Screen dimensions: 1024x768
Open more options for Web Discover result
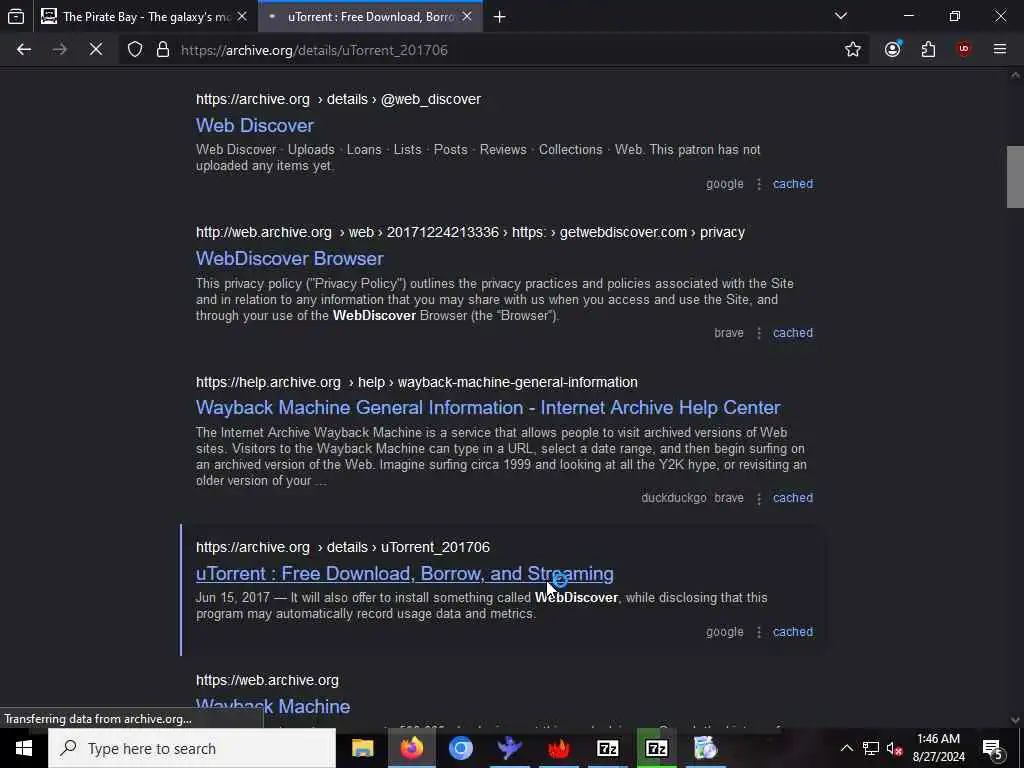click(758, 184)
